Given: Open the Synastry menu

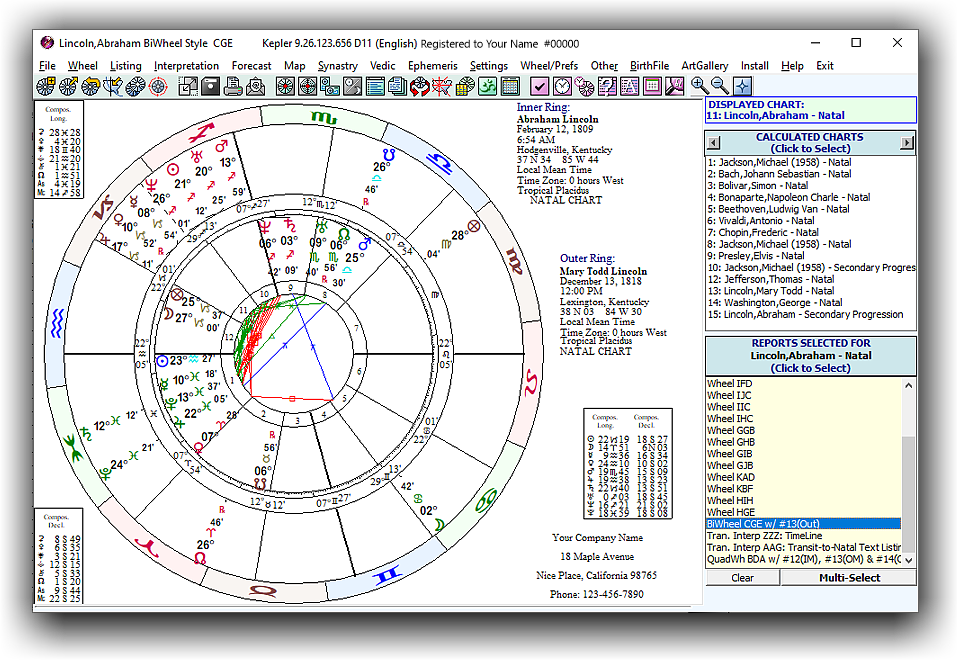Looking at the screenshot, I should coord(338,66).
